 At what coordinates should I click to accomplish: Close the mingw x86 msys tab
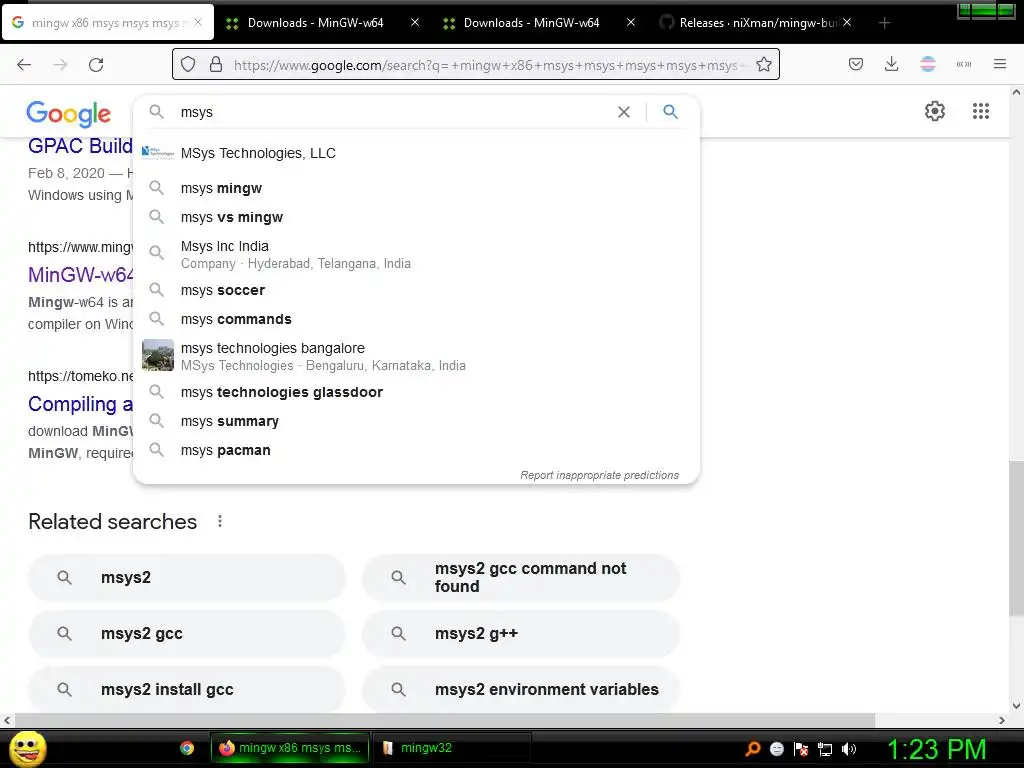[198, 23]
